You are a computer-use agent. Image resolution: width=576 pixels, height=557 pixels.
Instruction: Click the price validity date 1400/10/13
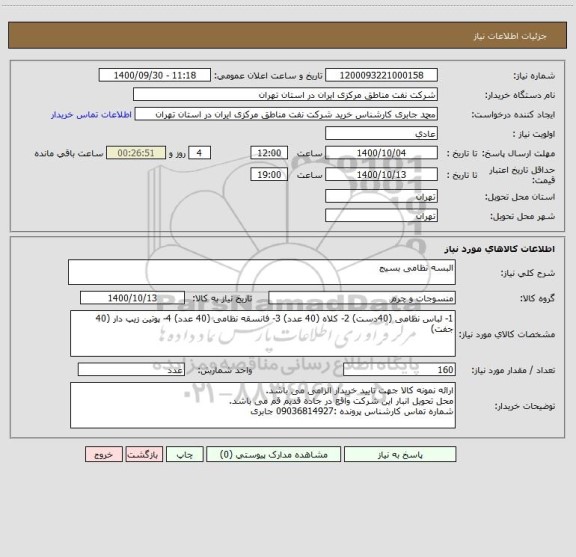tap(381, 175)
